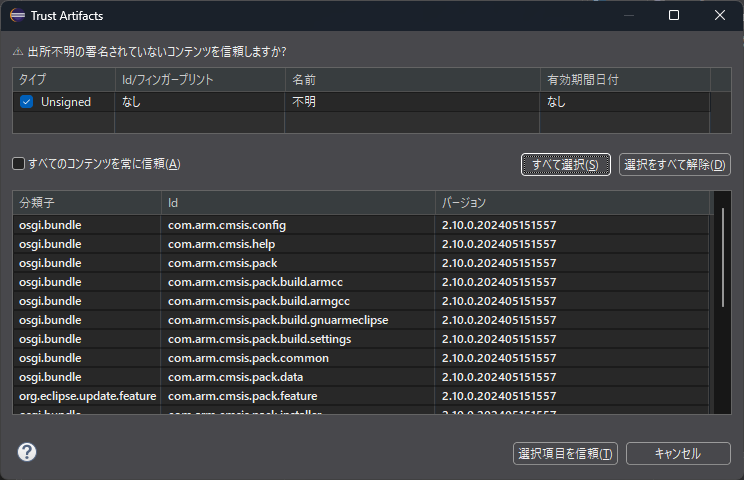Click the help question mark icon

tap(27, 452)
